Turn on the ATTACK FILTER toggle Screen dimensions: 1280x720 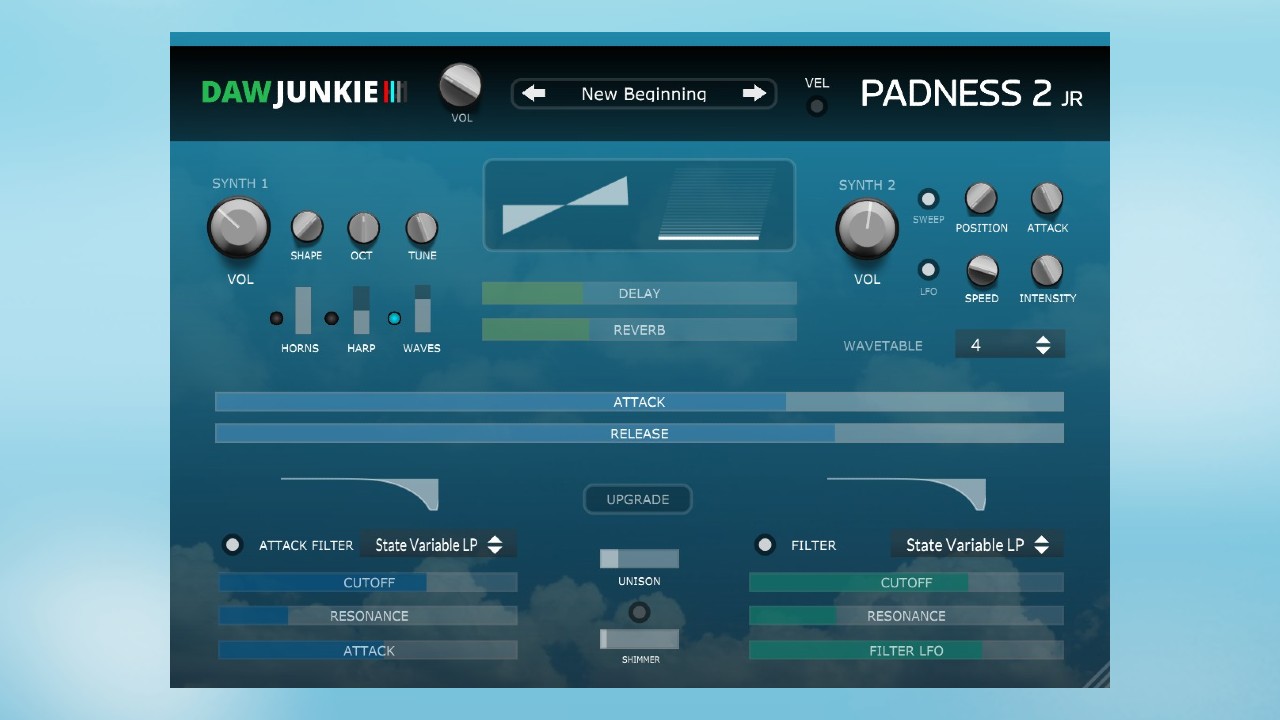tap(232, 545)
